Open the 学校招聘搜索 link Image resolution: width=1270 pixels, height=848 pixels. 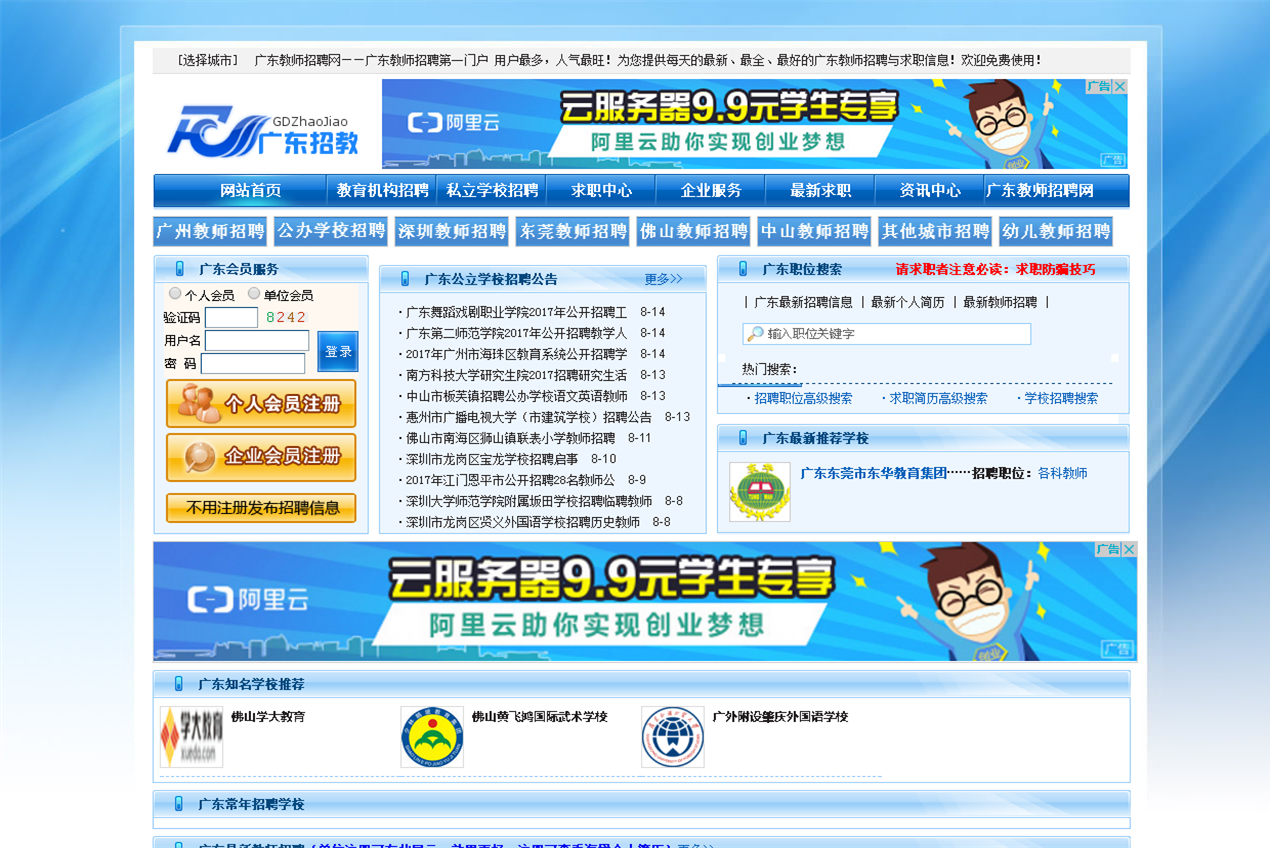1061,398
